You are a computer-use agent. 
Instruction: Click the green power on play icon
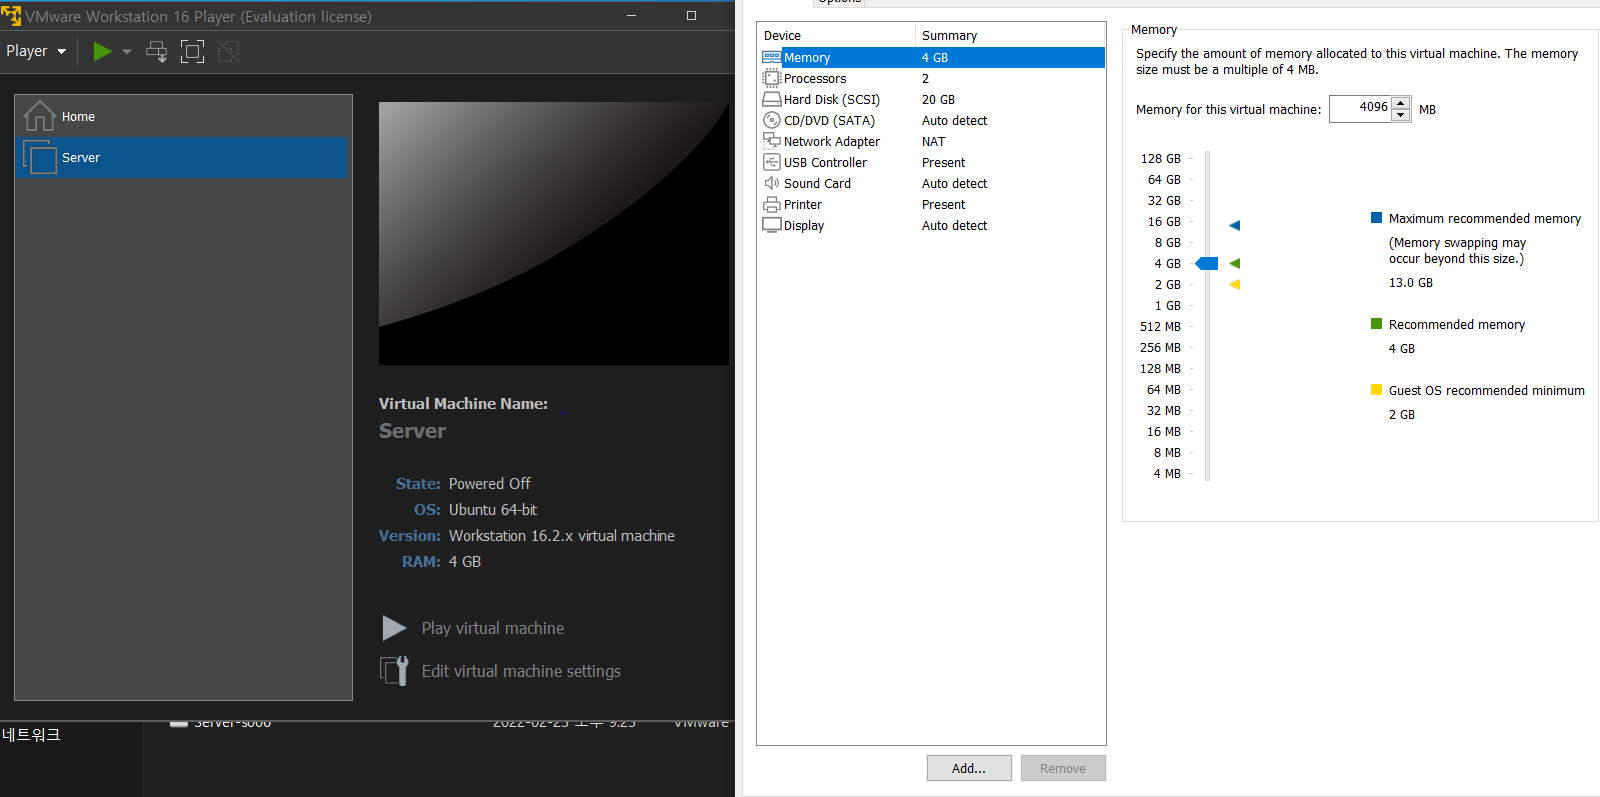pos(102,51)
